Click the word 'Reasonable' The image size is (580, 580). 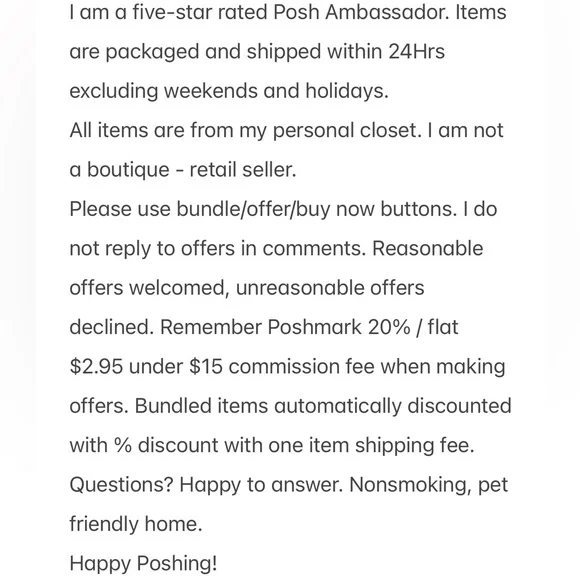pos(428,248)
